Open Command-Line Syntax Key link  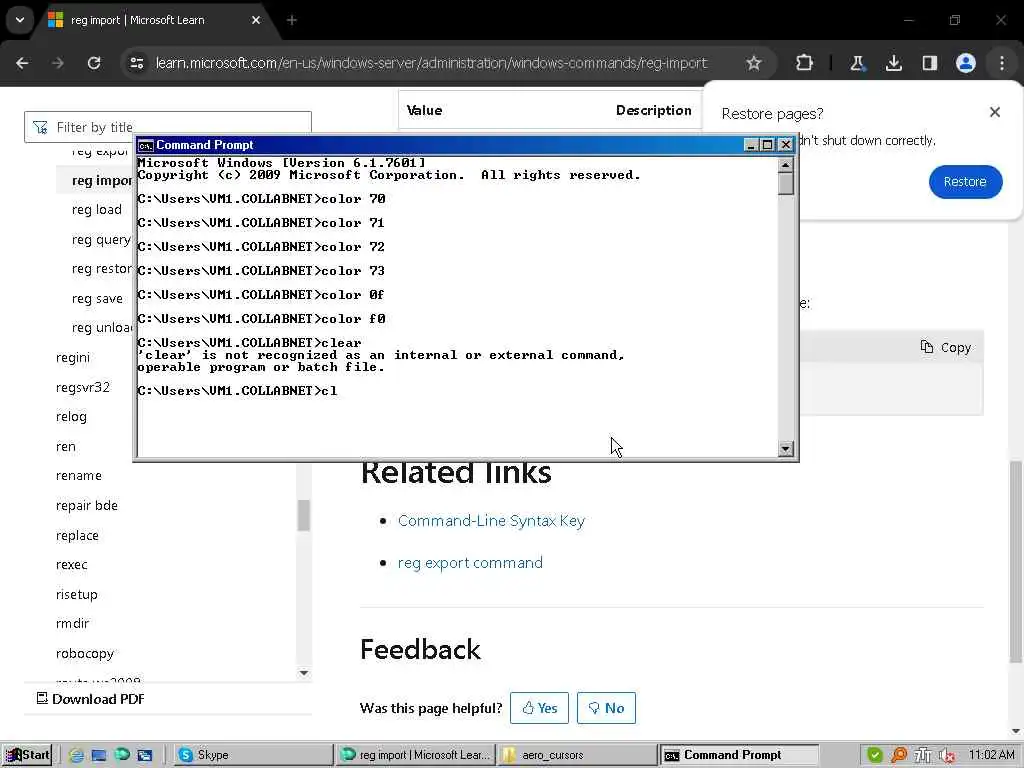tap(491, 520)
